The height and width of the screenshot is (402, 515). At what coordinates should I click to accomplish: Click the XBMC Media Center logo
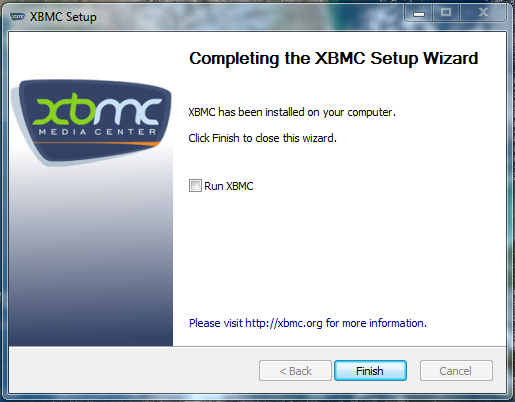tap(92, 122)
